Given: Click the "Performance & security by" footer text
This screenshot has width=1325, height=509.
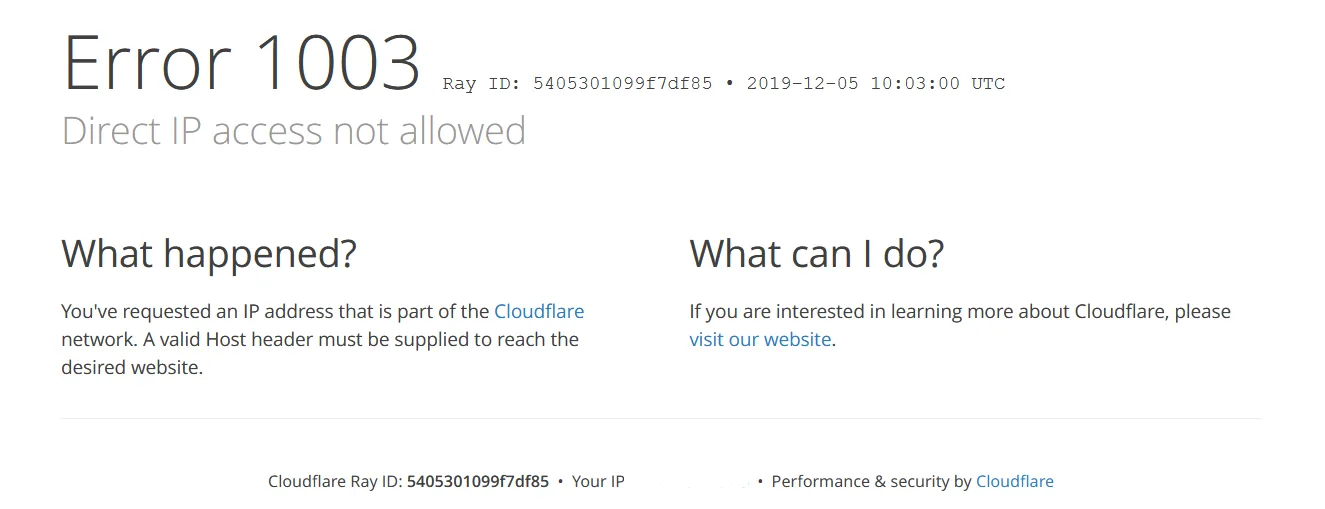Looking at the screenshot, I should click(871, 481).
